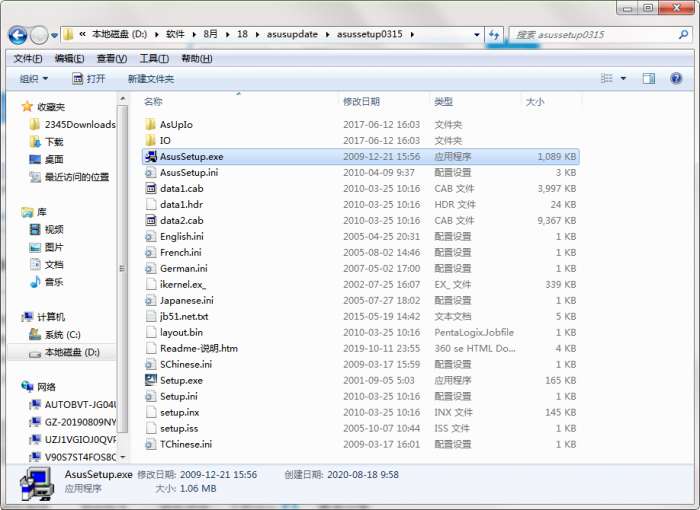This screenshot has width=700, height=510.
Task: Open the 帮助(H) menu
Action: (x=196, y=59)
